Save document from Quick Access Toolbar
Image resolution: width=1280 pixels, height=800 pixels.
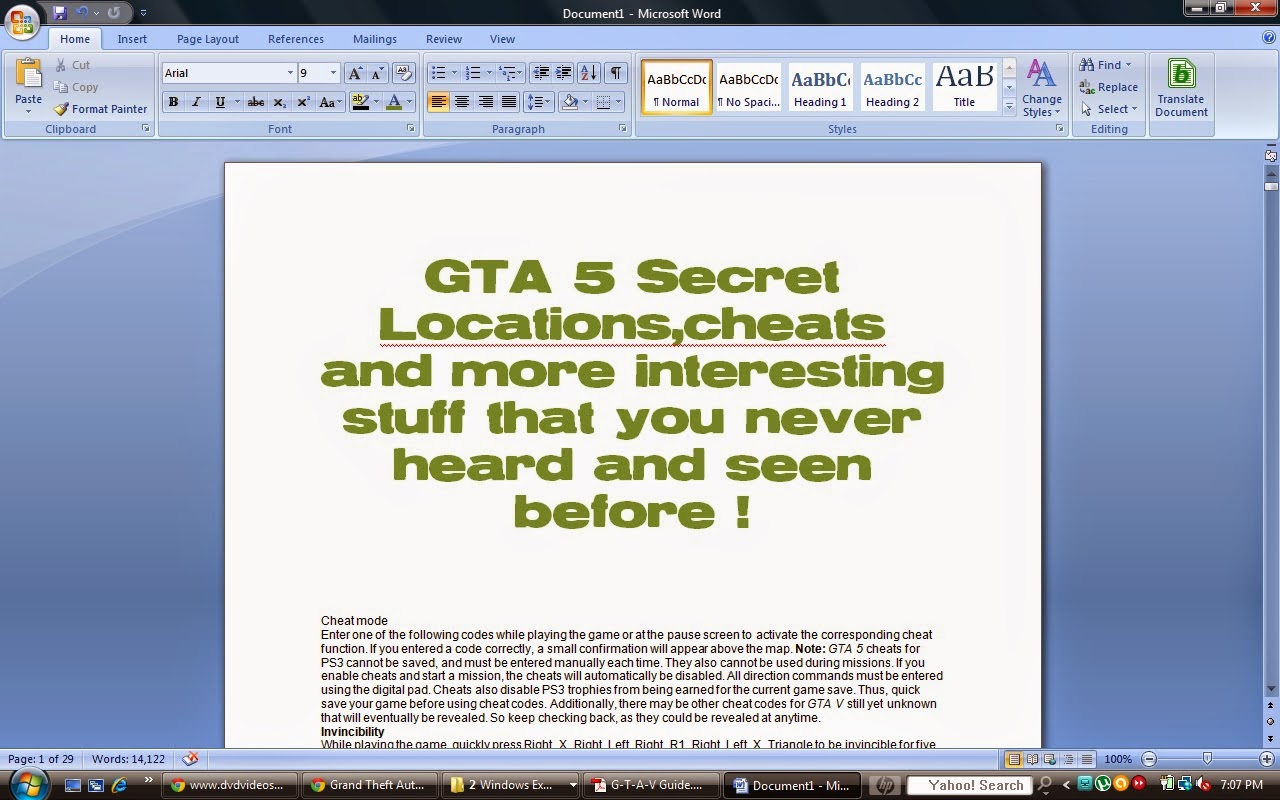(60, 13)
